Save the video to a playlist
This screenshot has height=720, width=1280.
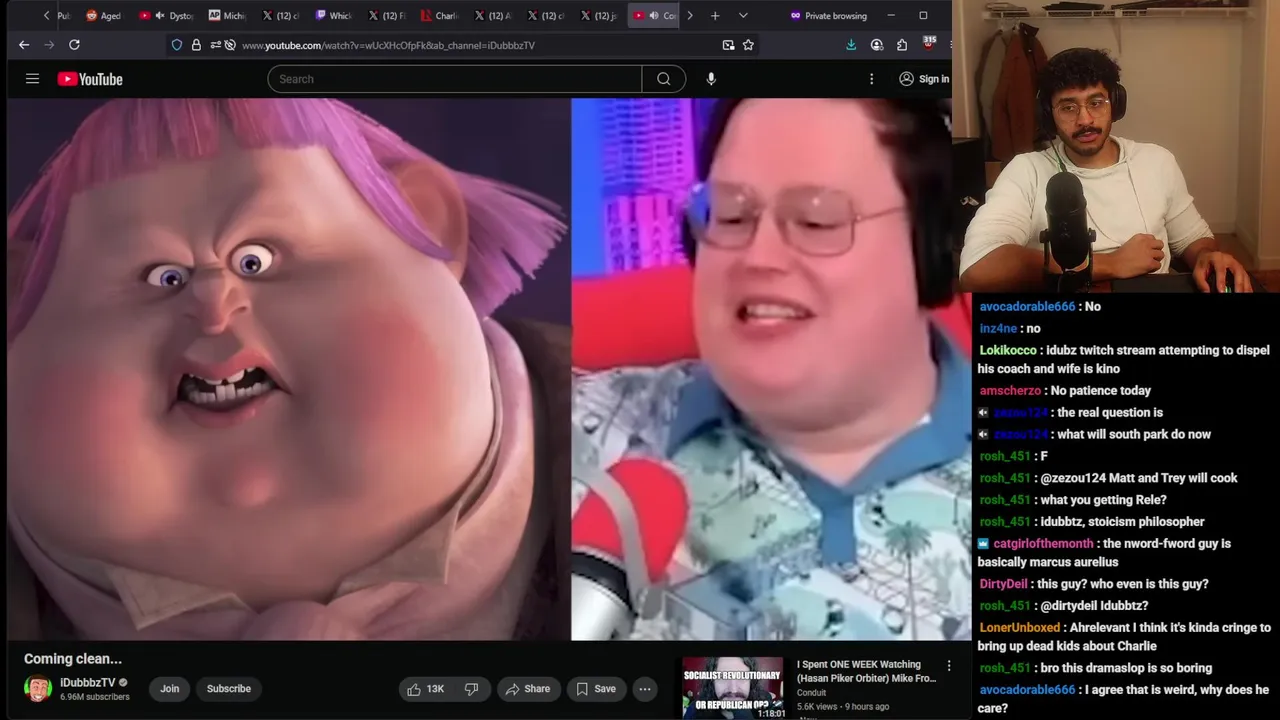[596, 689]
